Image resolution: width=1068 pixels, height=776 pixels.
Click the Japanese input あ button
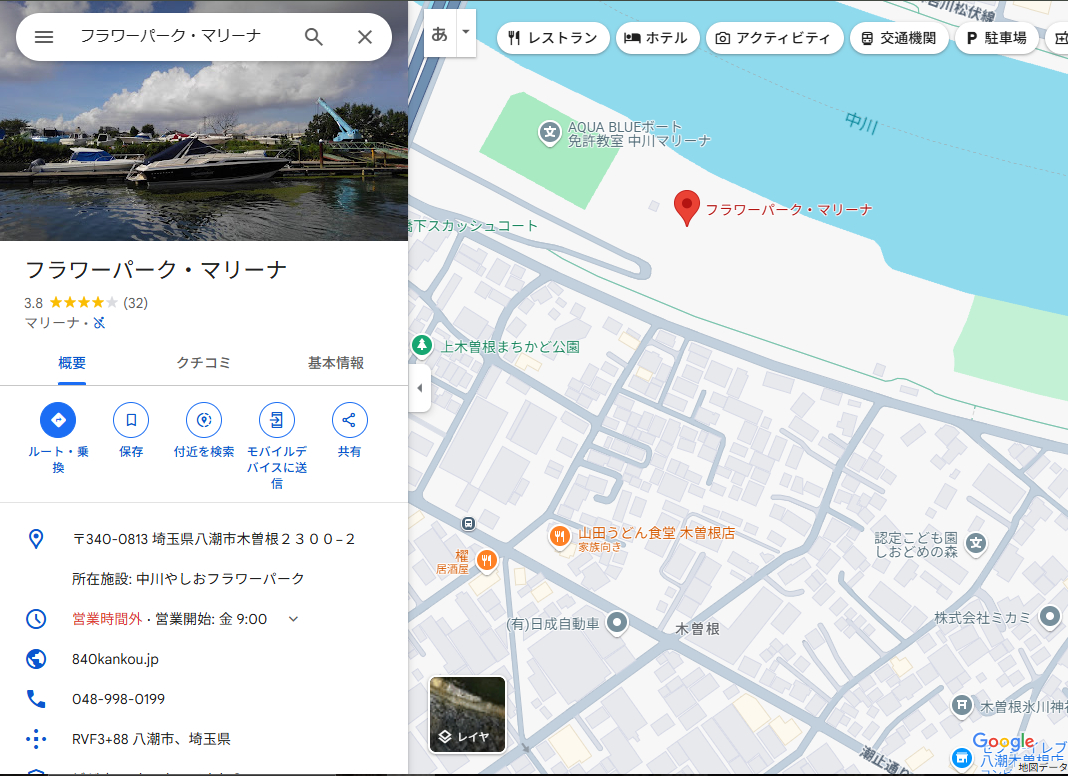pyautogui.click(x=439, y=33)
